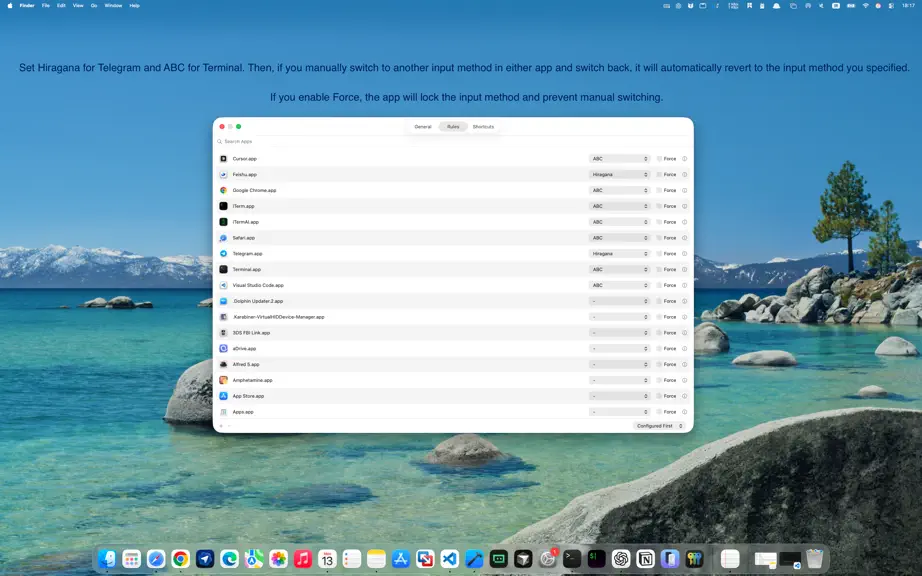Open the Window menu in menu bar
The width and height of the screenshot is (922, 576).
(113, 5)
